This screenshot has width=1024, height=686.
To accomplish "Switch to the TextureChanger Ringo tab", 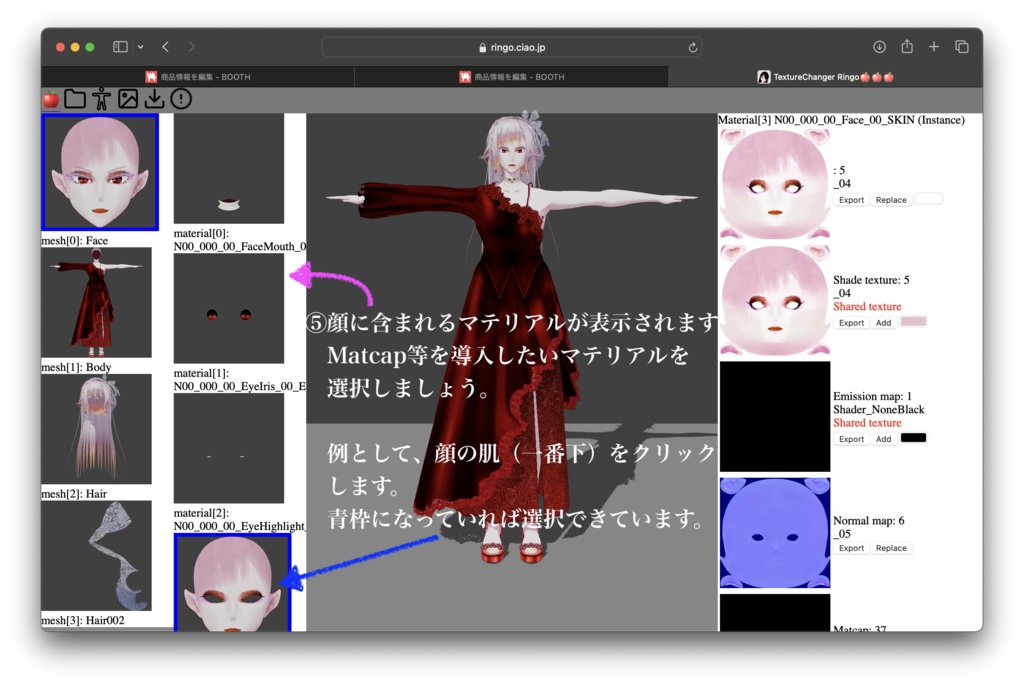I will click(x=825, y=76).
